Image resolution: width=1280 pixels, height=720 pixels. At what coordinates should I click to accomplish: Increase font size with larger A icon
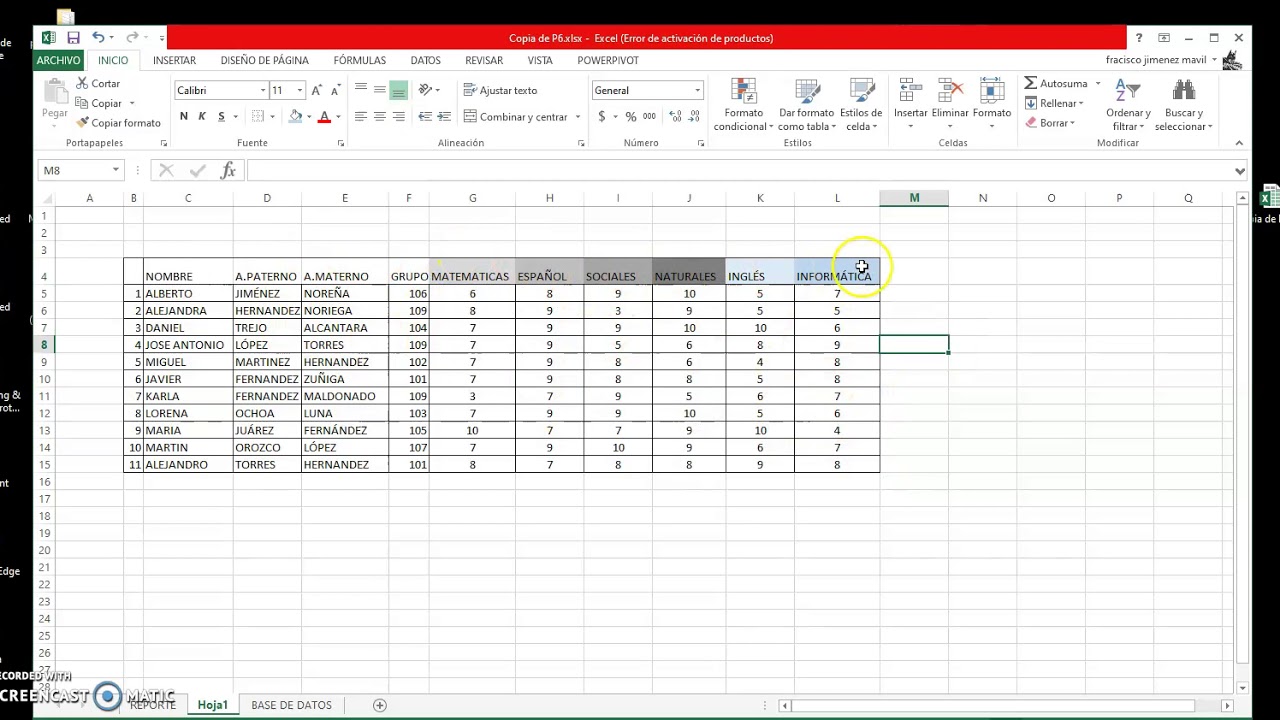(x=317, y=90)
